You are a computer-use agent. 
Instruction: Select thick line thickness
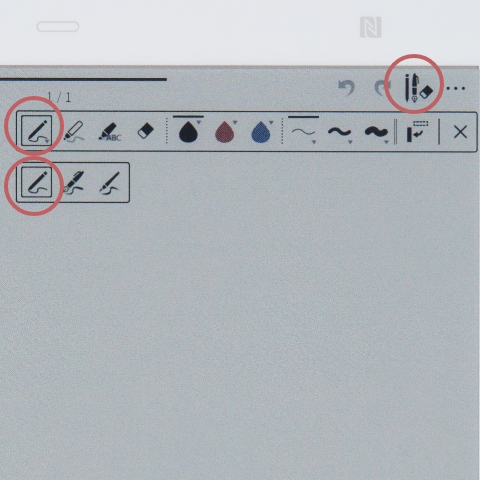[x=376, y=133]
